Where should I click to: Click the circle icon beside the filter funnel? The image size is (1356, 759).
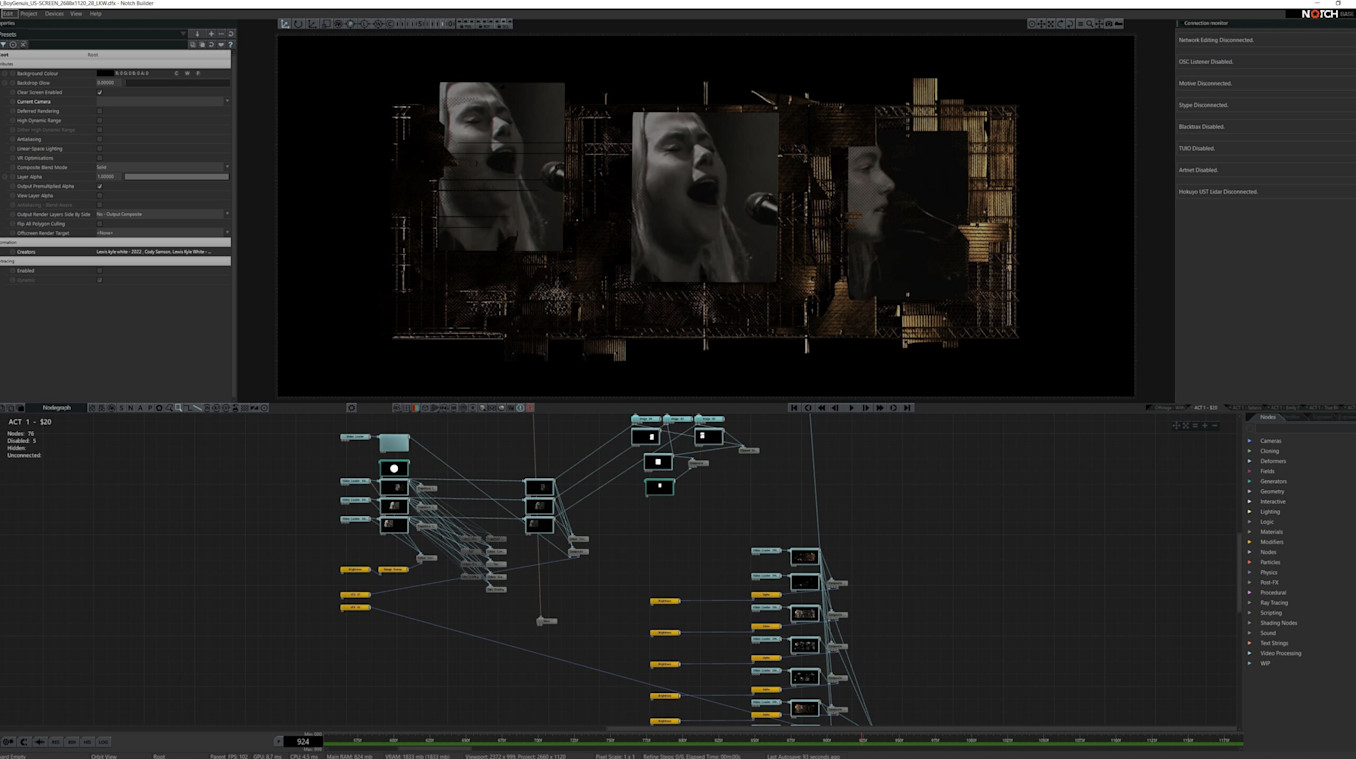13,44
